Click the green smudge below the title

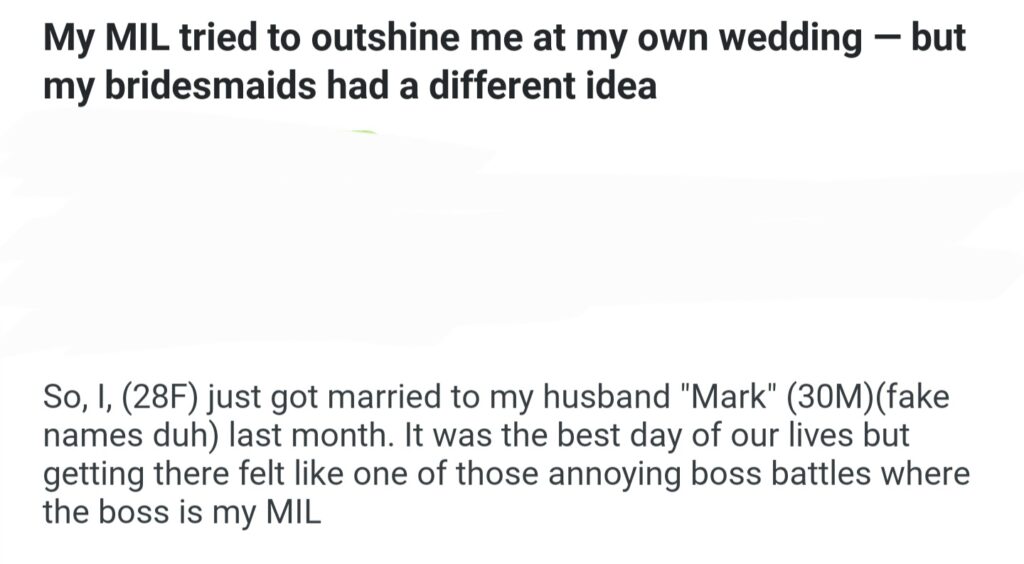[x=364, y=132]
